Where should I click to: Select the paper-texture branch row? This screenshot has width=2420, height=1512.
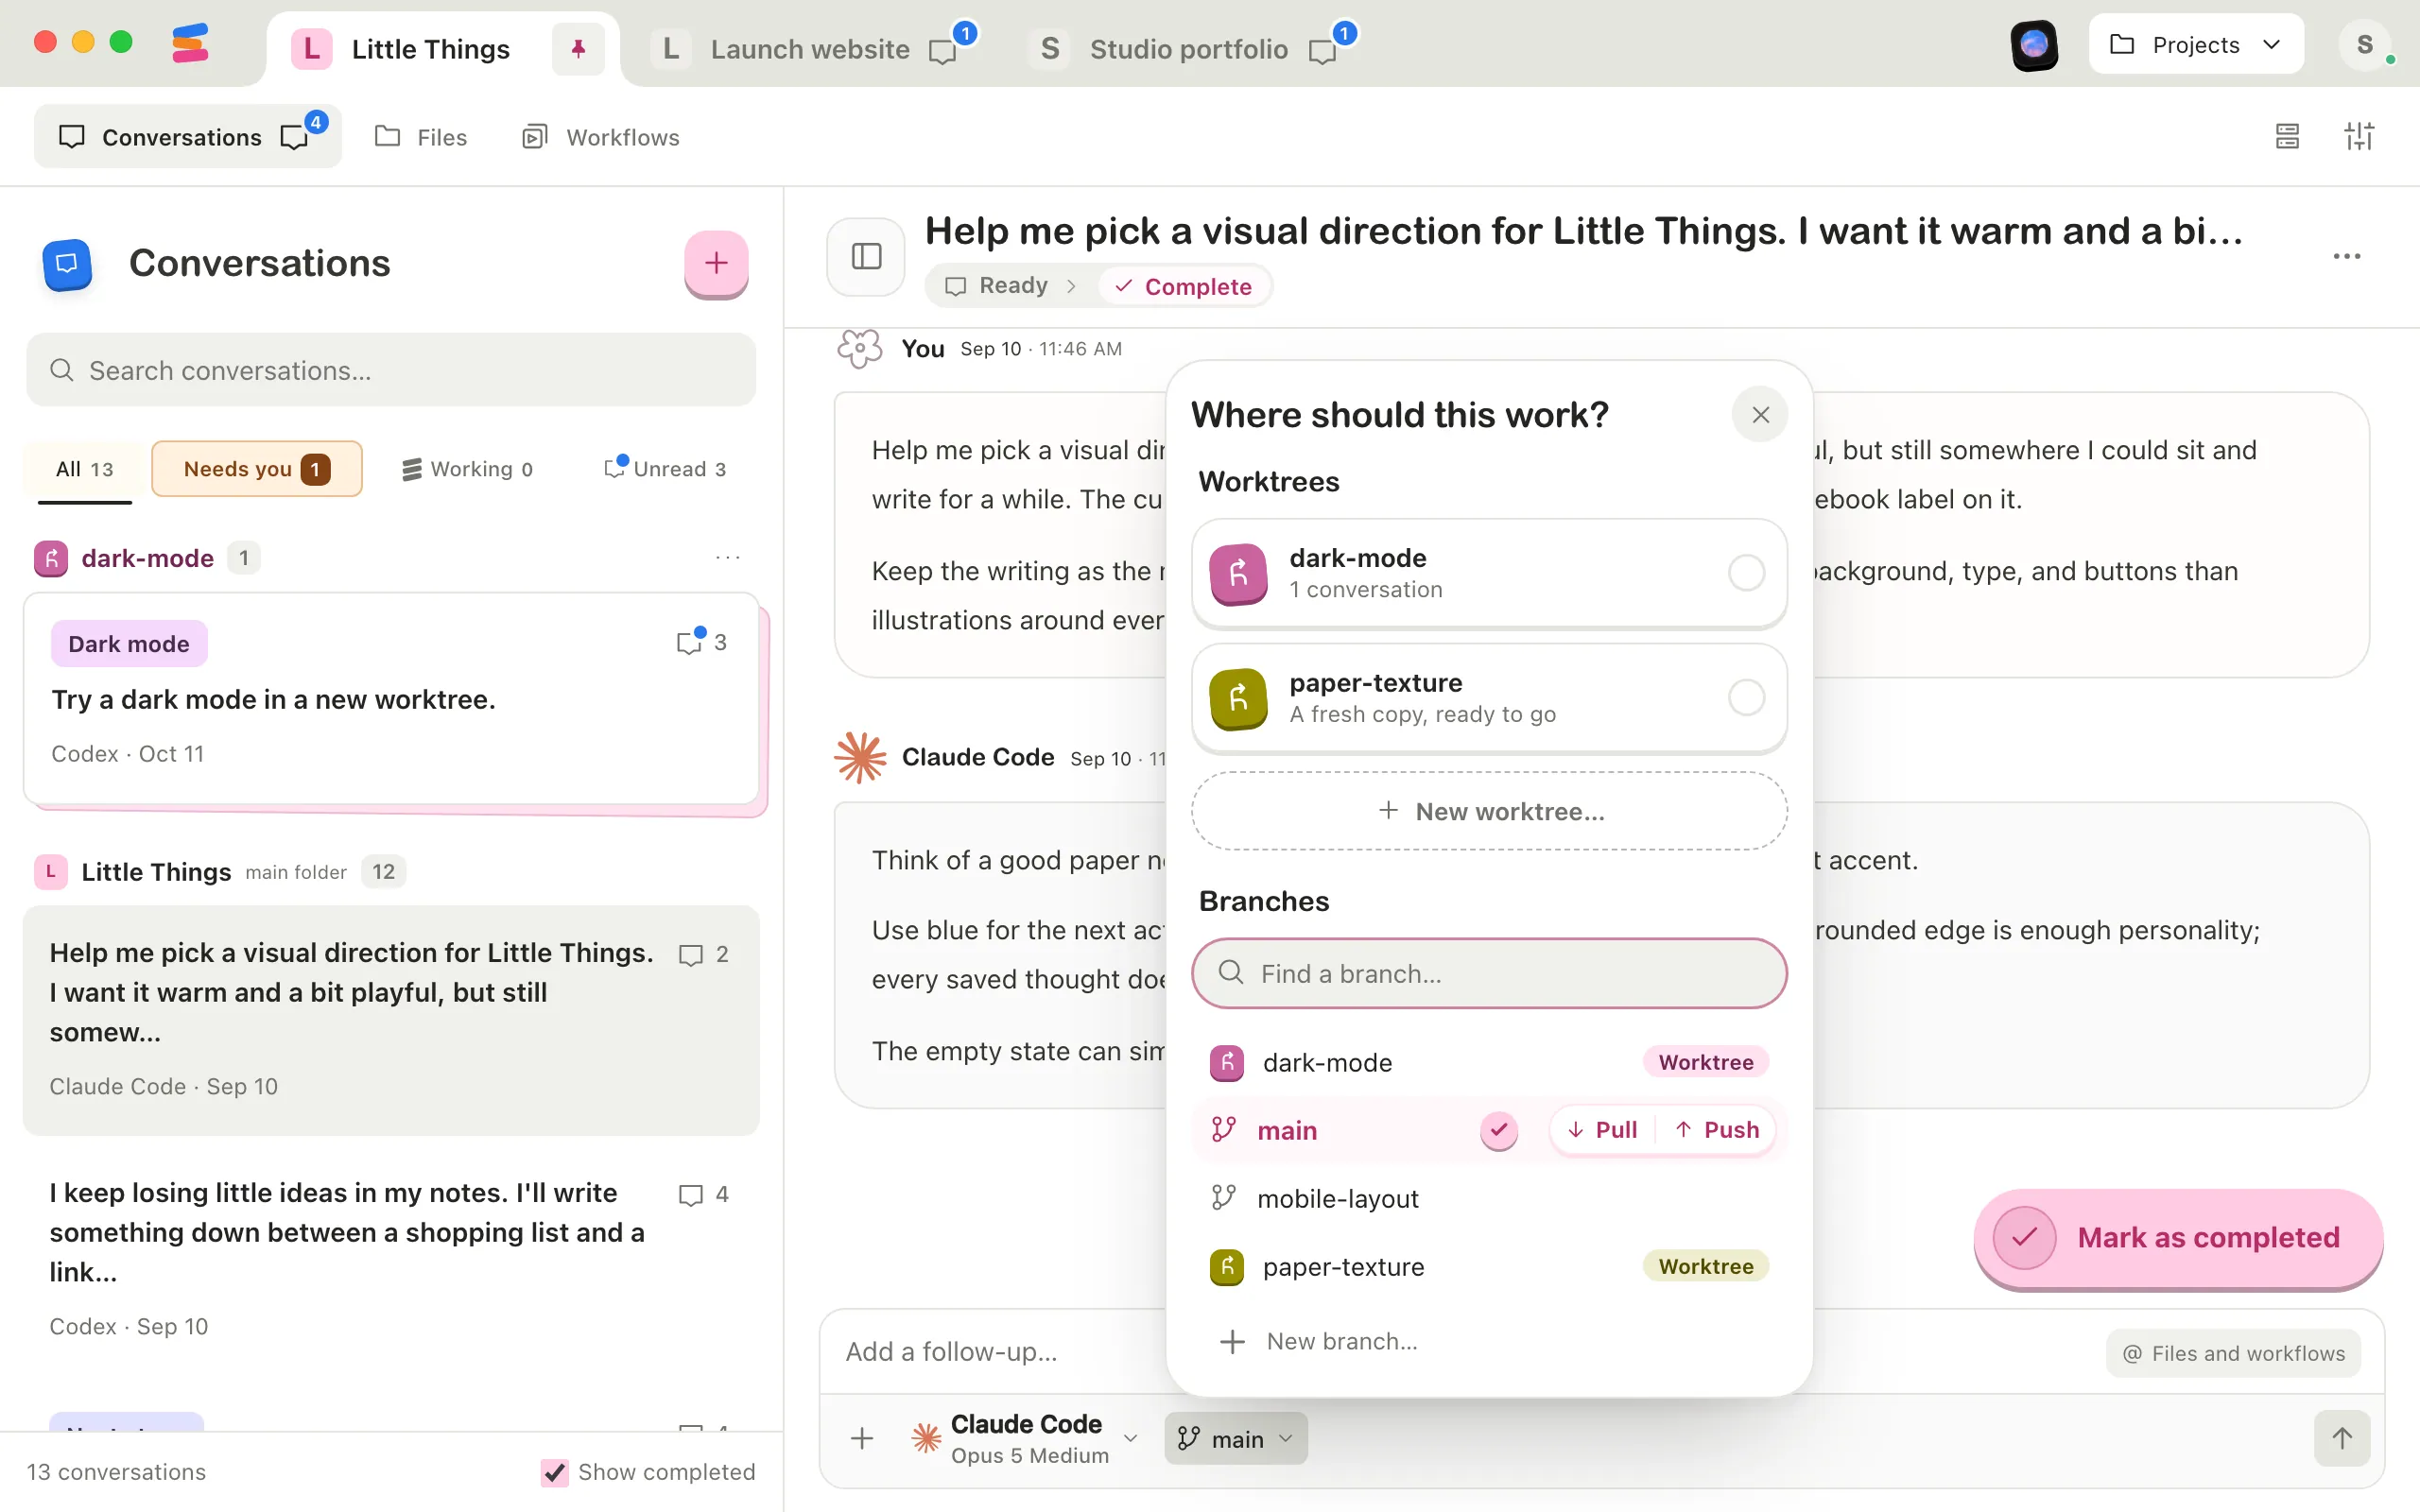(x=1489, y=1266)
